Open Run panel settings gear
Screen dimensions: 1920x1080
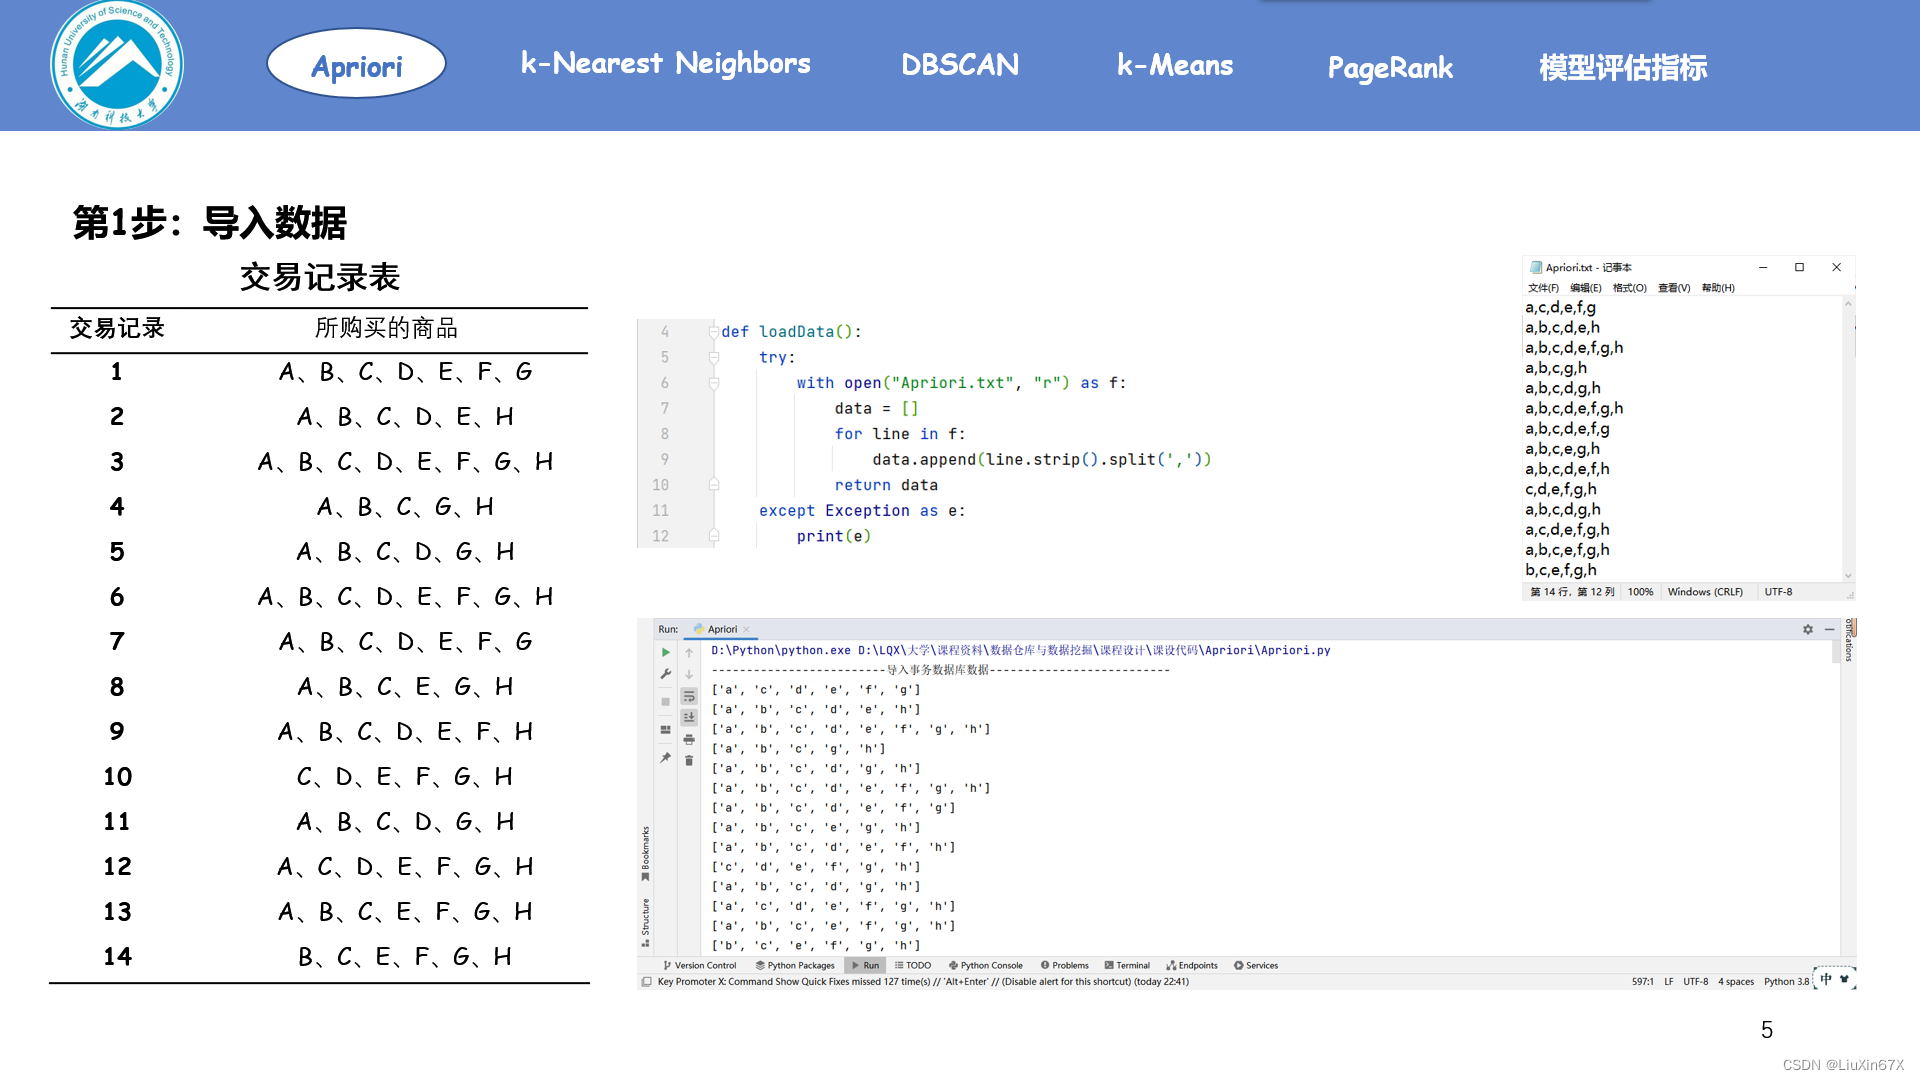[x=1808, y=629]
